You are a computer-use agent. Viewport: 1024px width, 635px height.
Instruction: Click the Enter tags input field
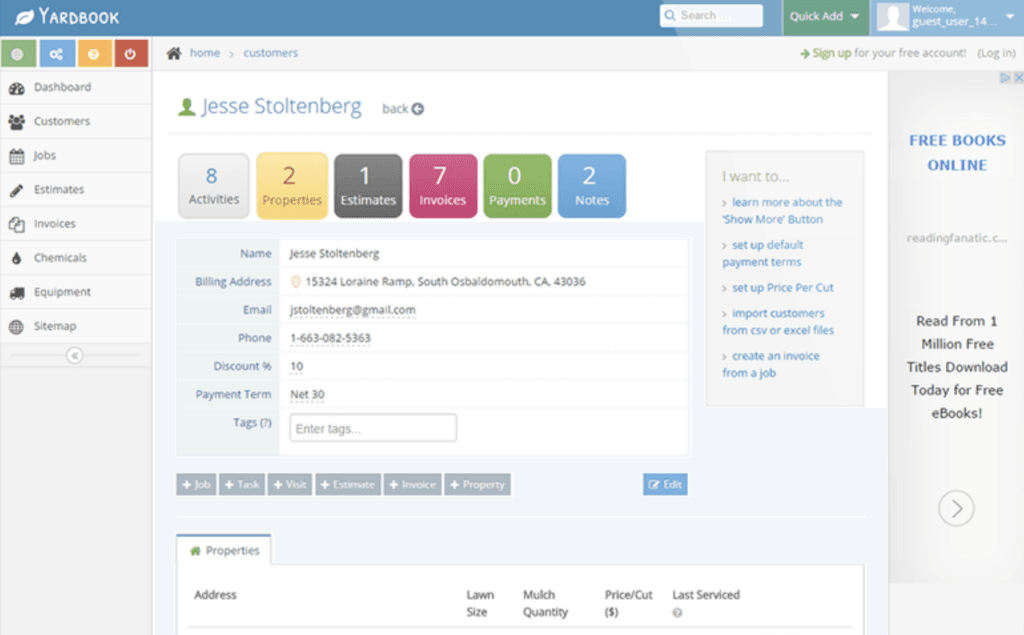[x=373, y=428]
